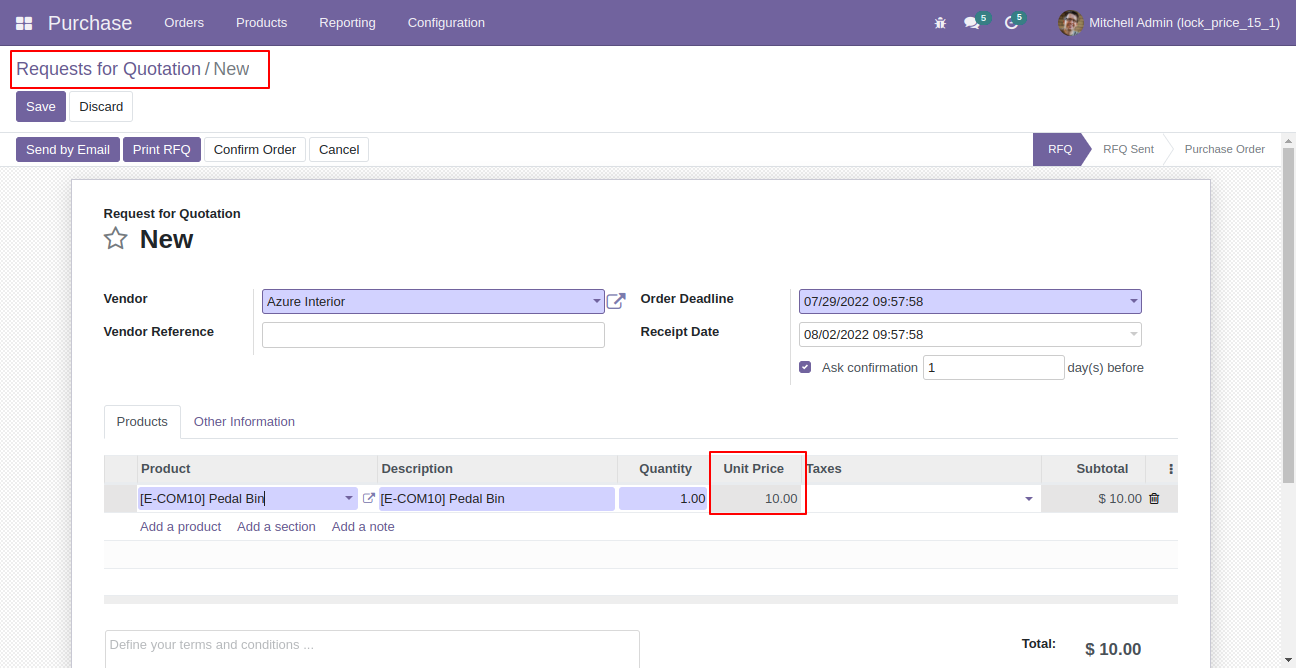This screenshot has width=1296, height=668.
Task: Click Print RFQ button
Action: [x=162, y=150]
